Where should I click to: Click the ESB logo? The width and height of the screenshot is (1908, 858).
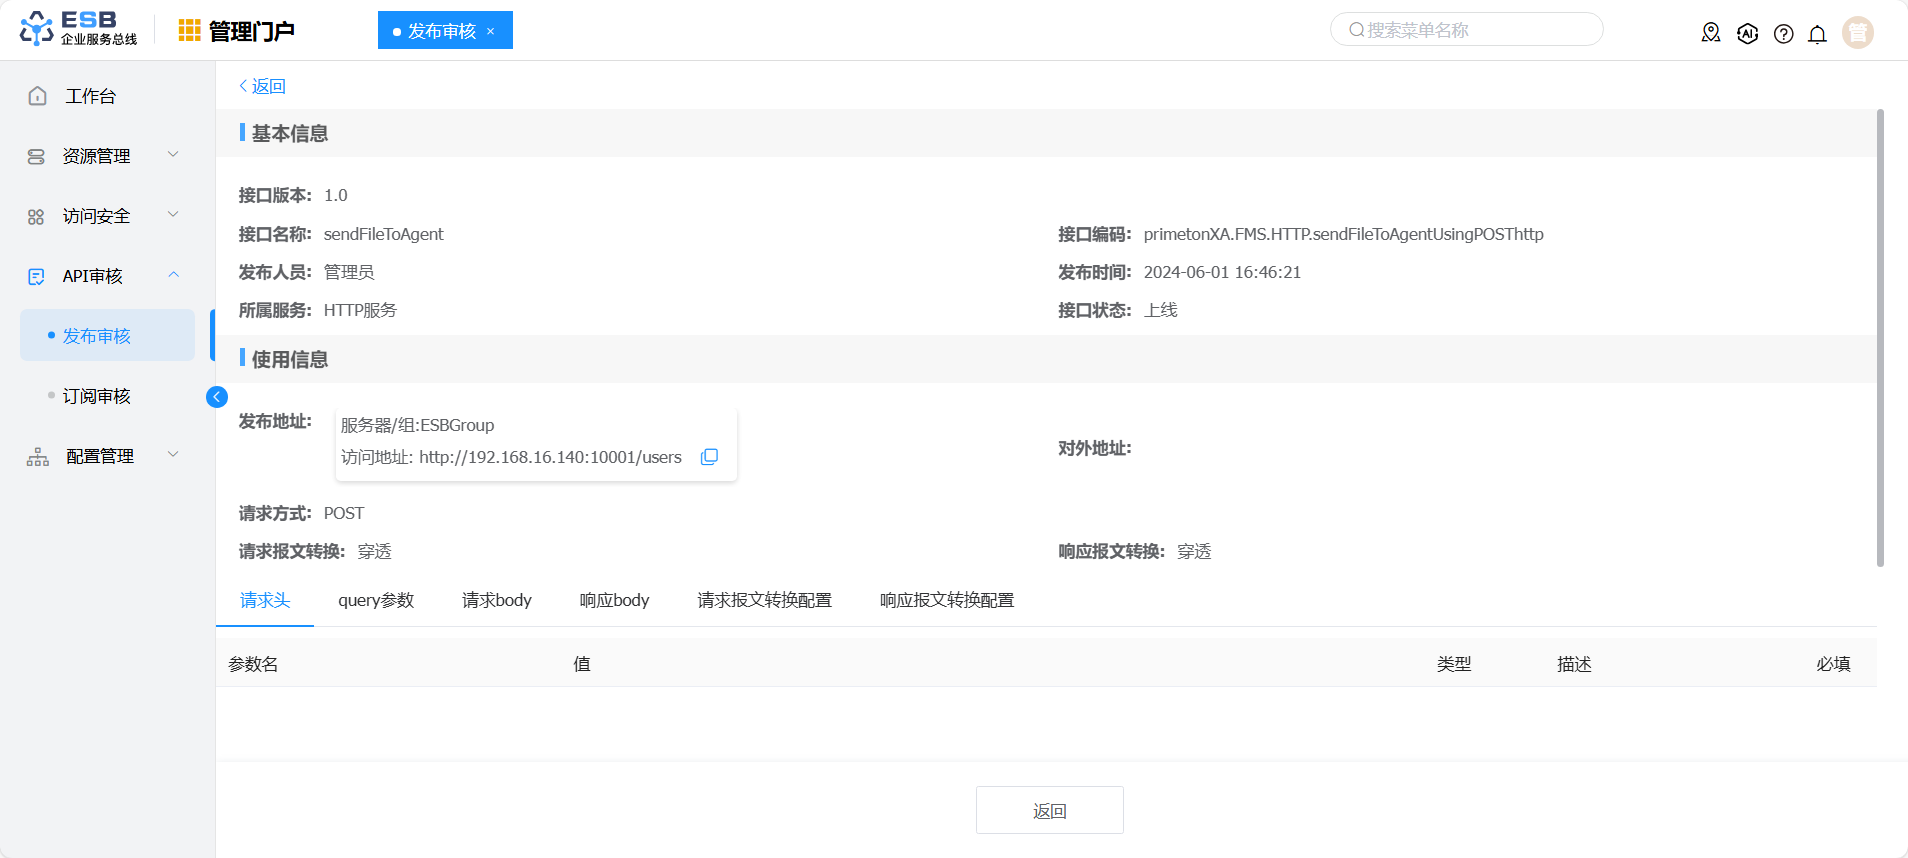click(x=78, y=30)
